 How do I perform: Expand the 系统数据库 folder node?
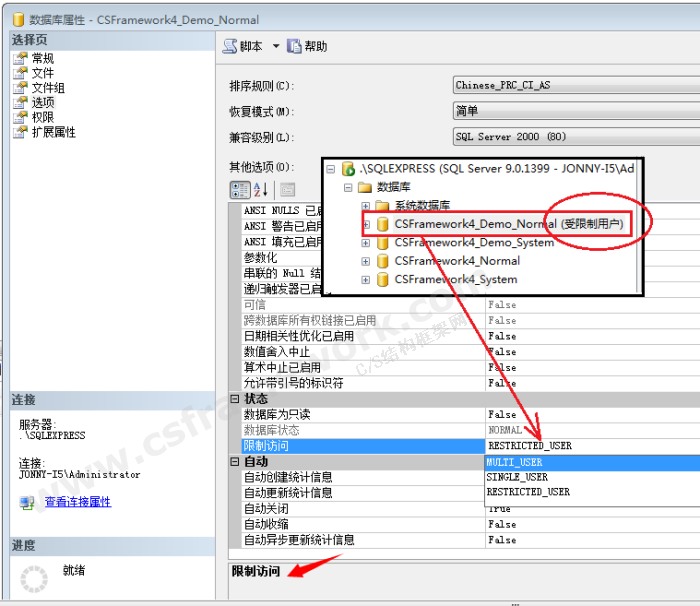click(x=365, y=206)
